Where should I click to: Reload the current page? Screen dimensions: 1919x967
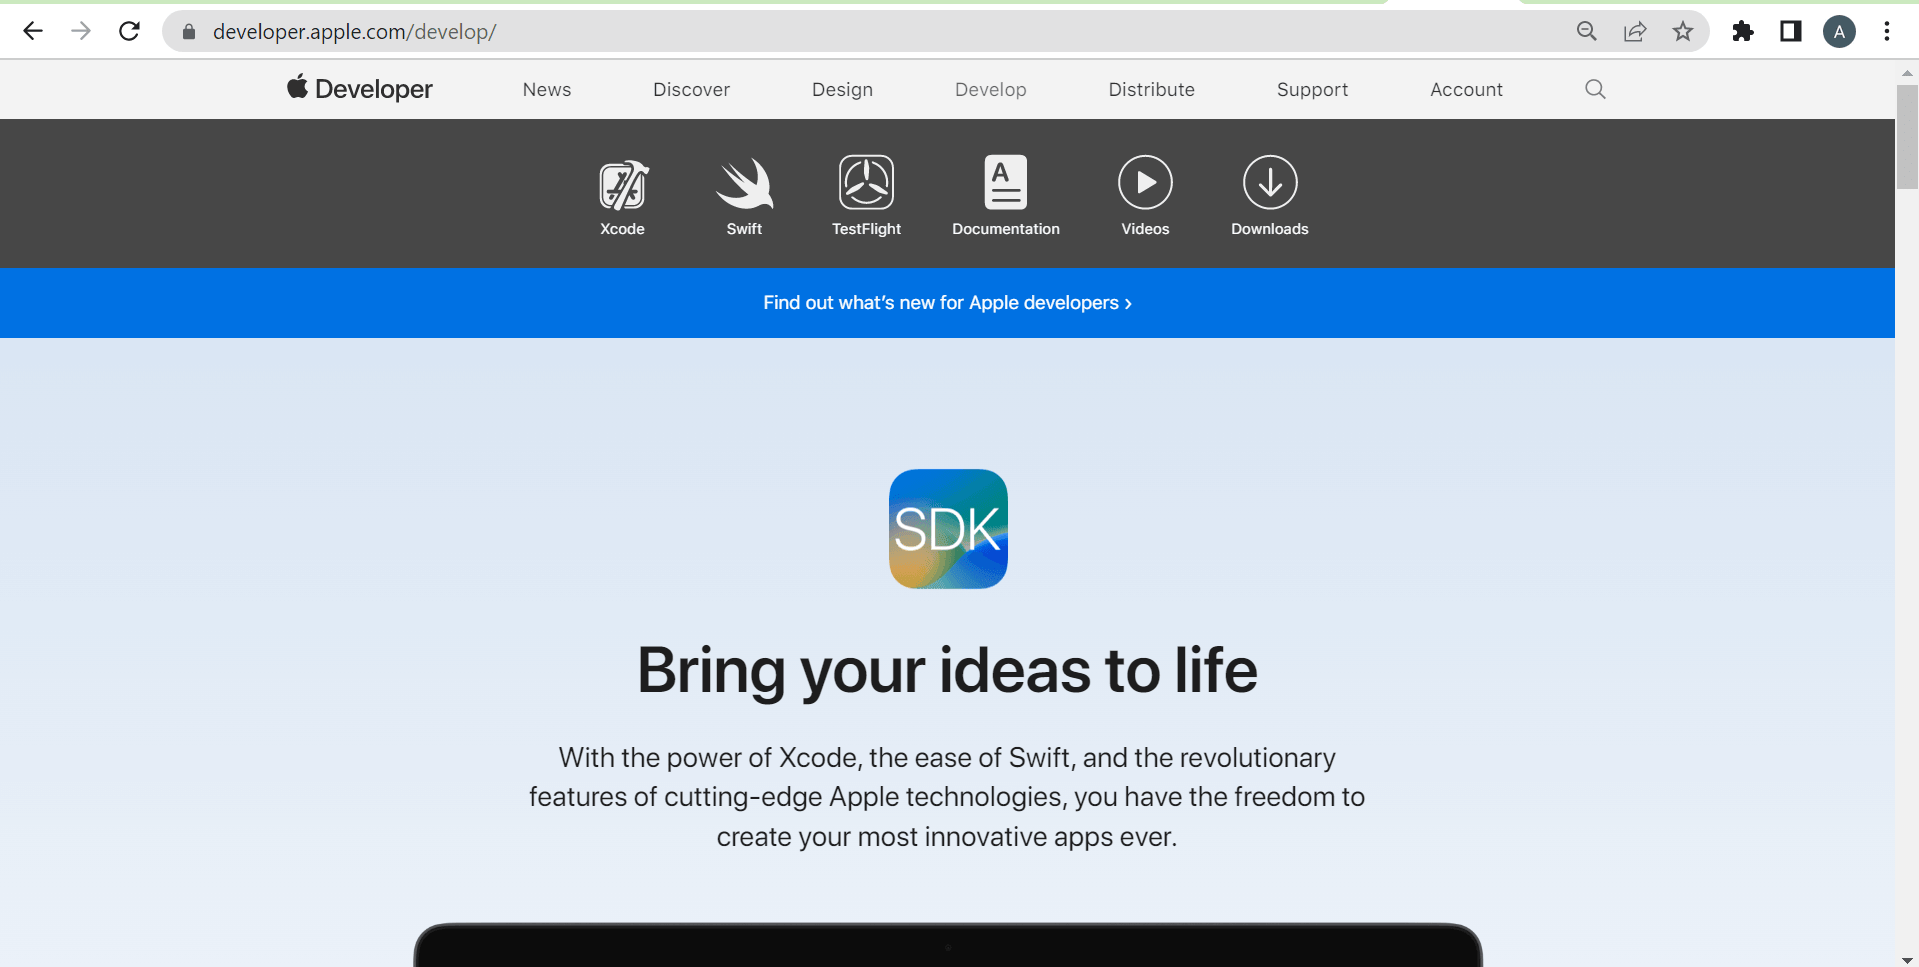point(129,31)
